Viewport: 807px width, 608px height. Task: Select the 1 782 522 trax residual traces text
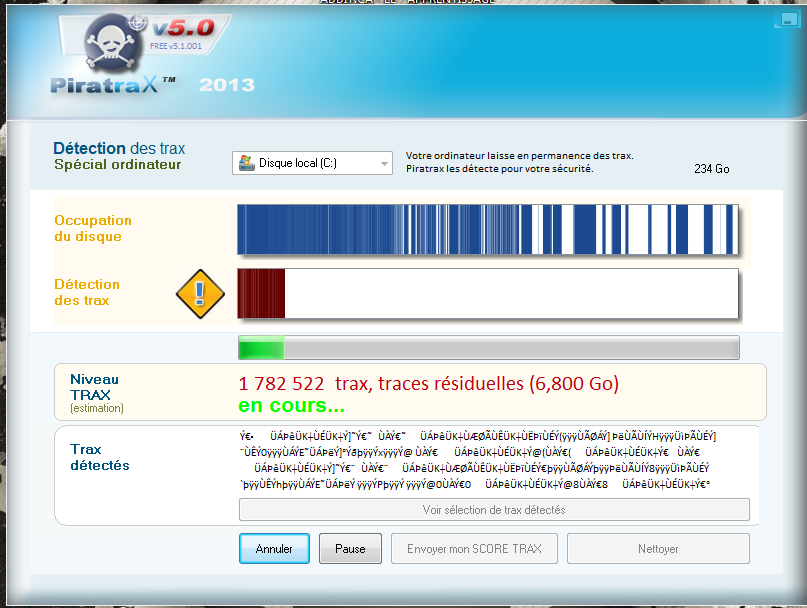pyautogui.click(x=429, y=384)
